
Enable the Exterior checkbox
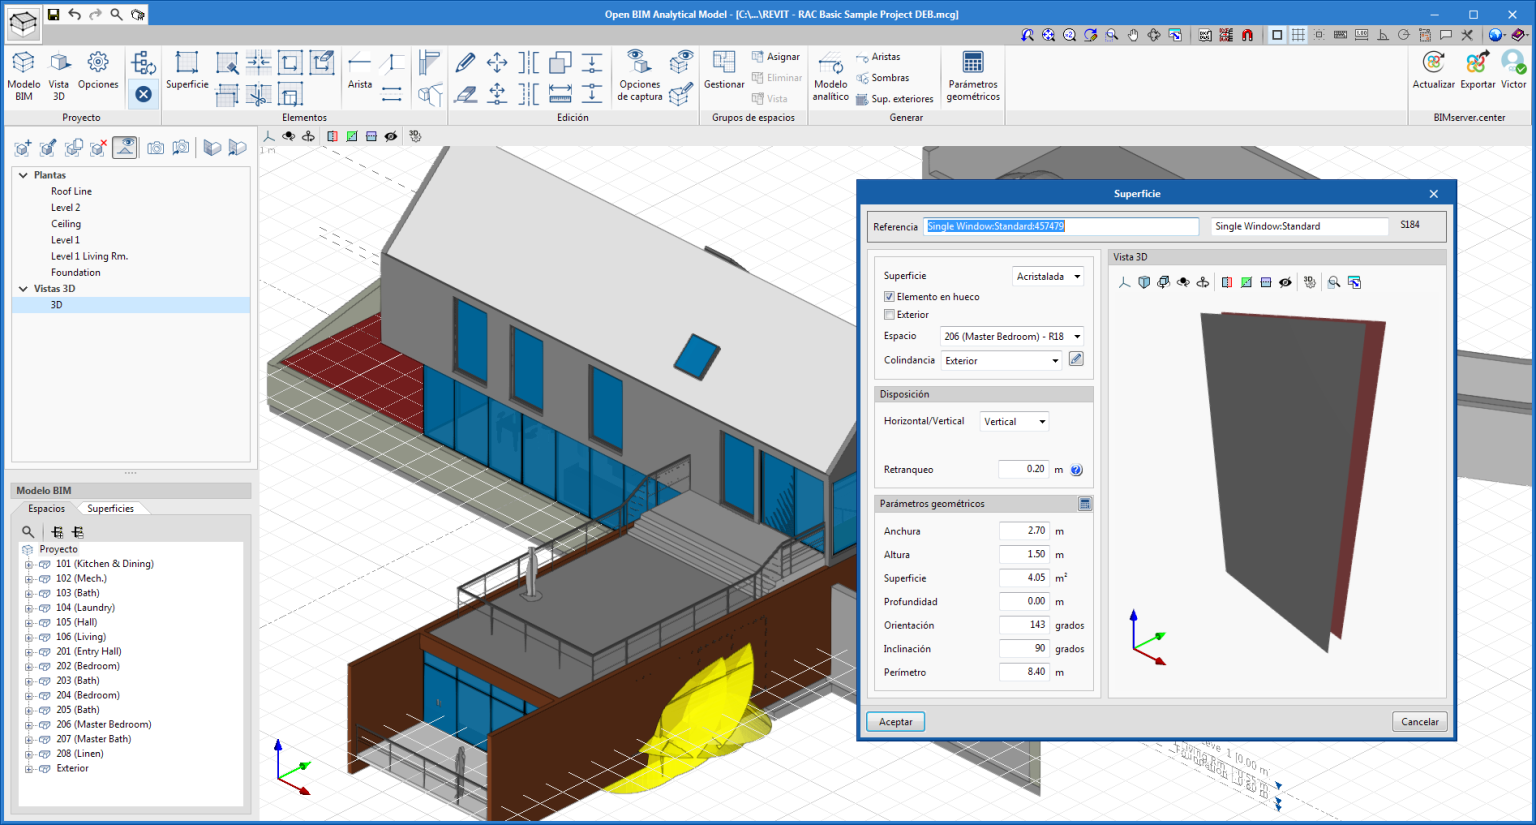point(889,315)
